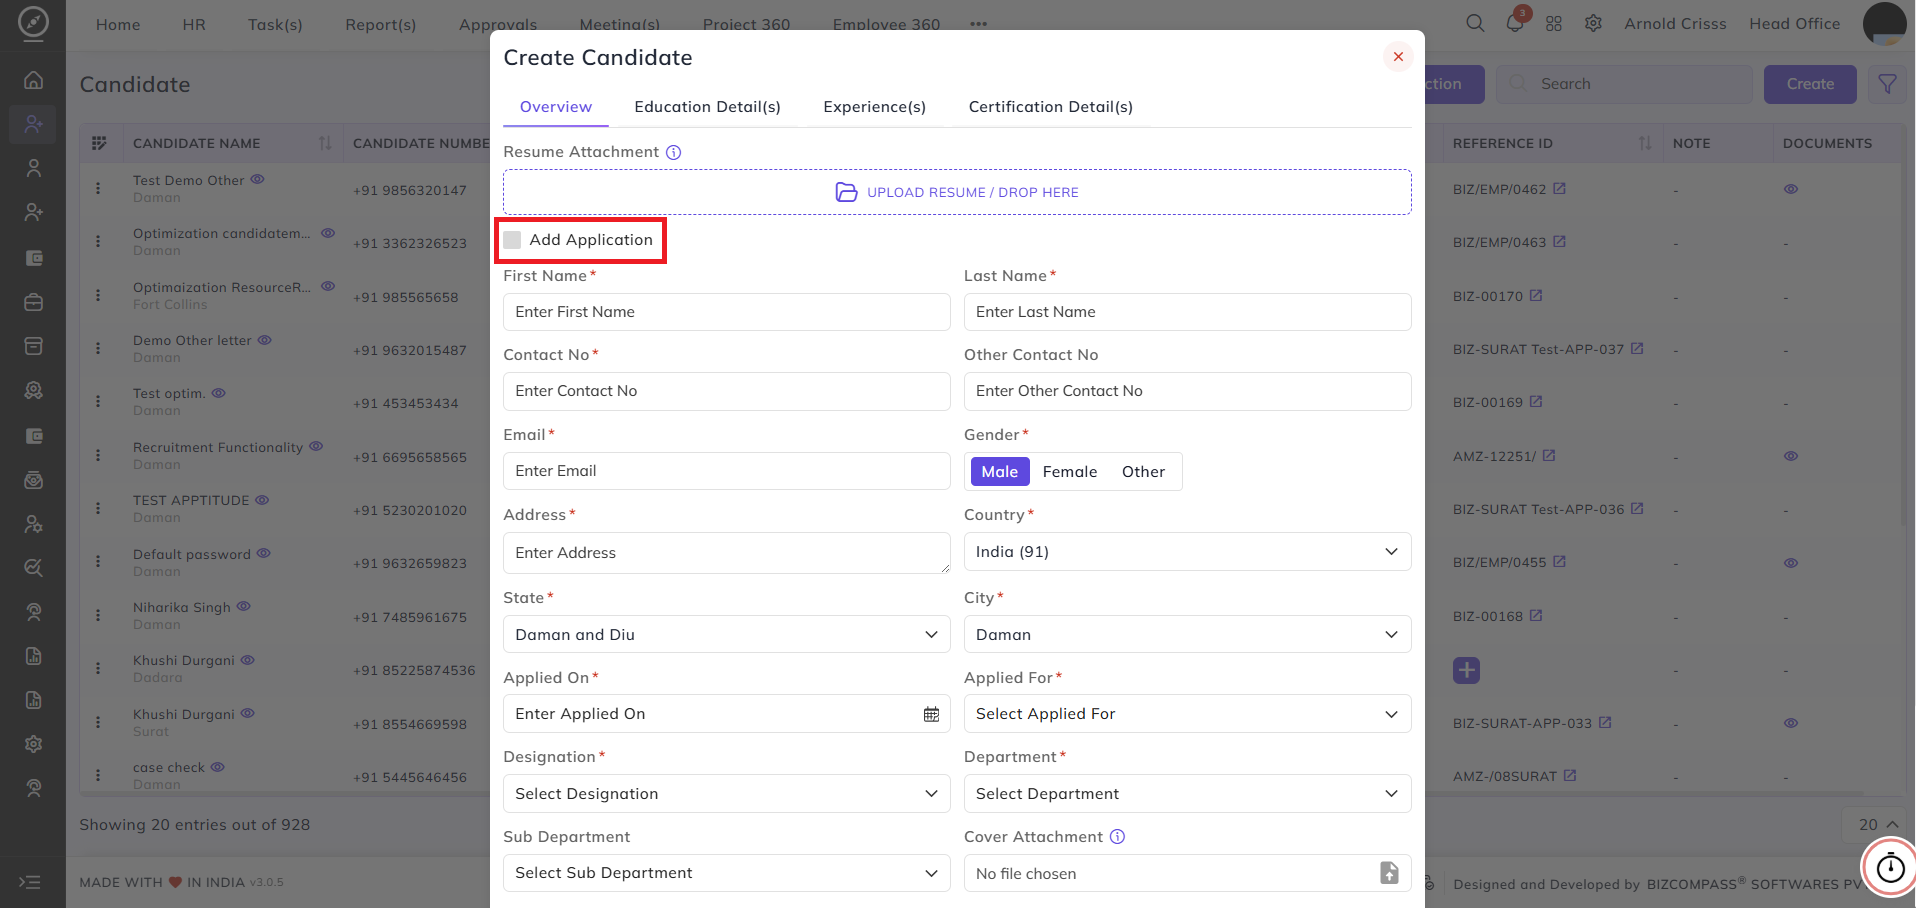
Task: Click the compass logo icon at top left
Action: click(x=33, y=23)
